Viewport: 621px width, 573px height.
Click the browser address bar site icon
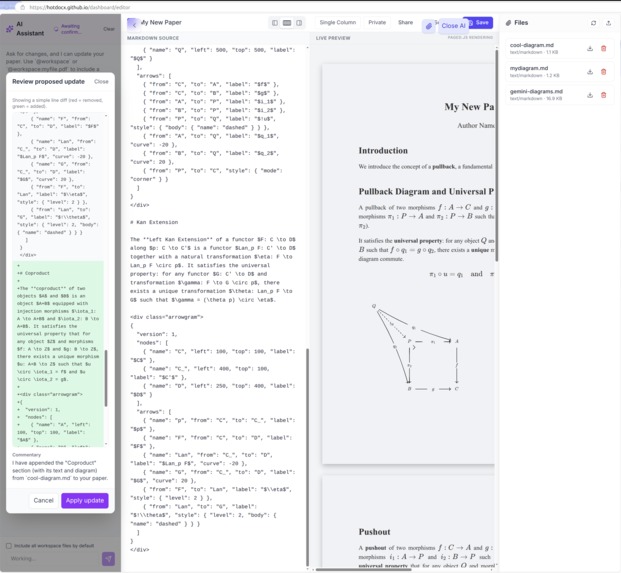[23, 7]
